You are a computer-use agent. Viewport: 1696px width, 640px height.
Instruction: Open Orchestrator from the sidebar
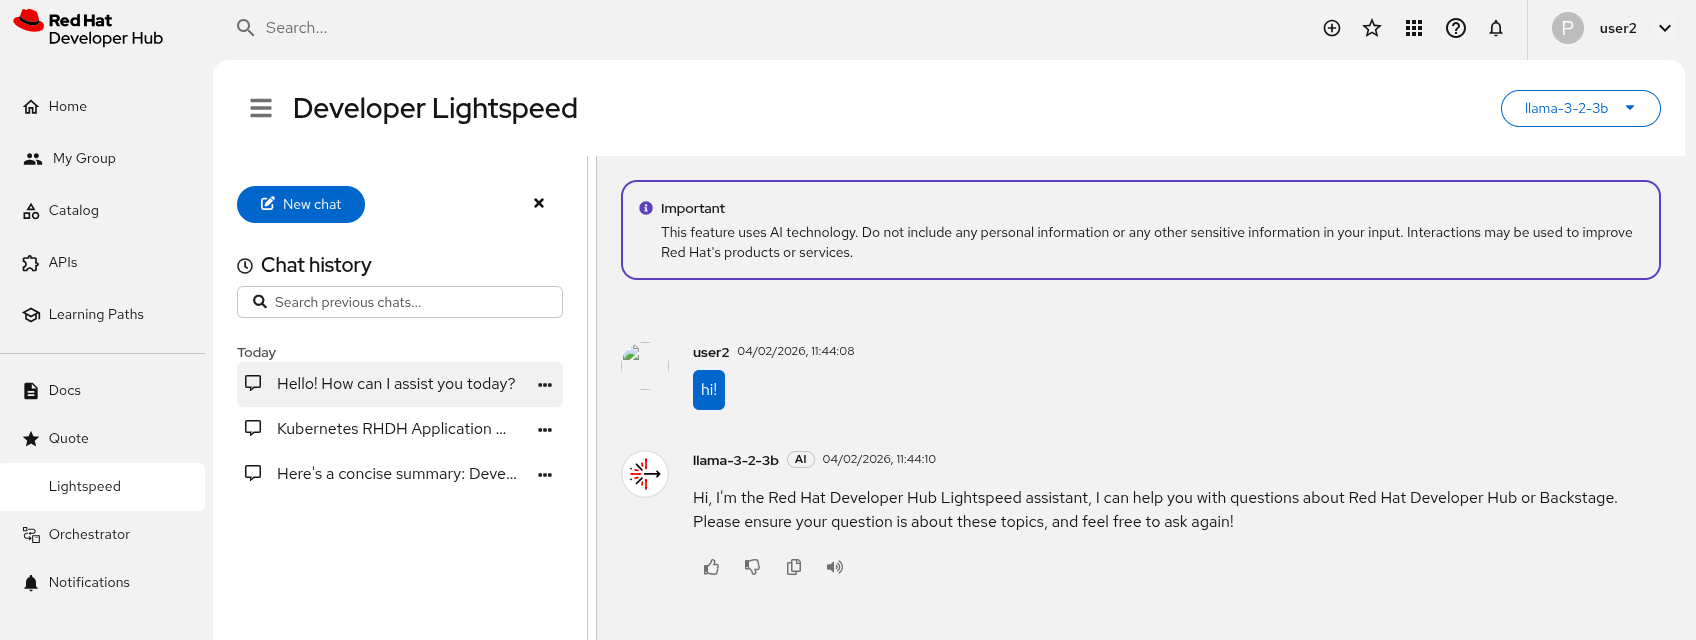pyautogui.click(x=89, y=535)
